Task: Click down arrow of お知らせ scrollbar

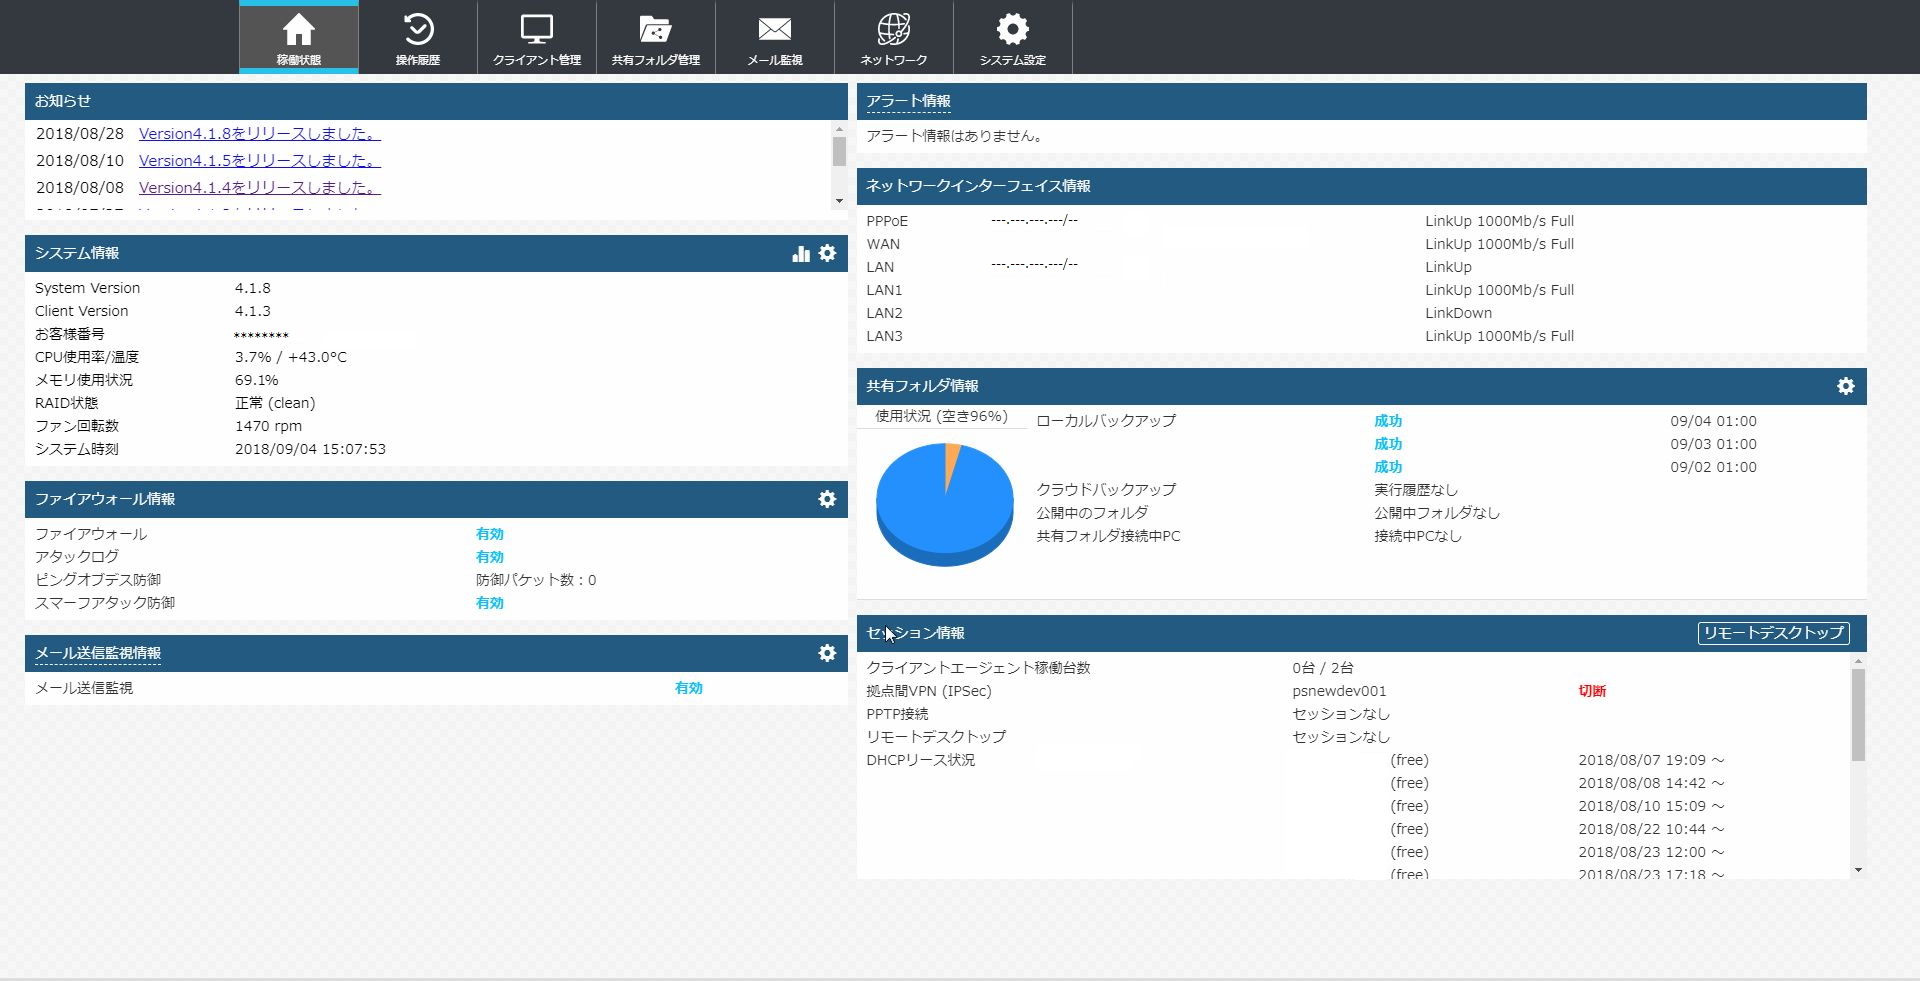Action: tap(839, 201)
